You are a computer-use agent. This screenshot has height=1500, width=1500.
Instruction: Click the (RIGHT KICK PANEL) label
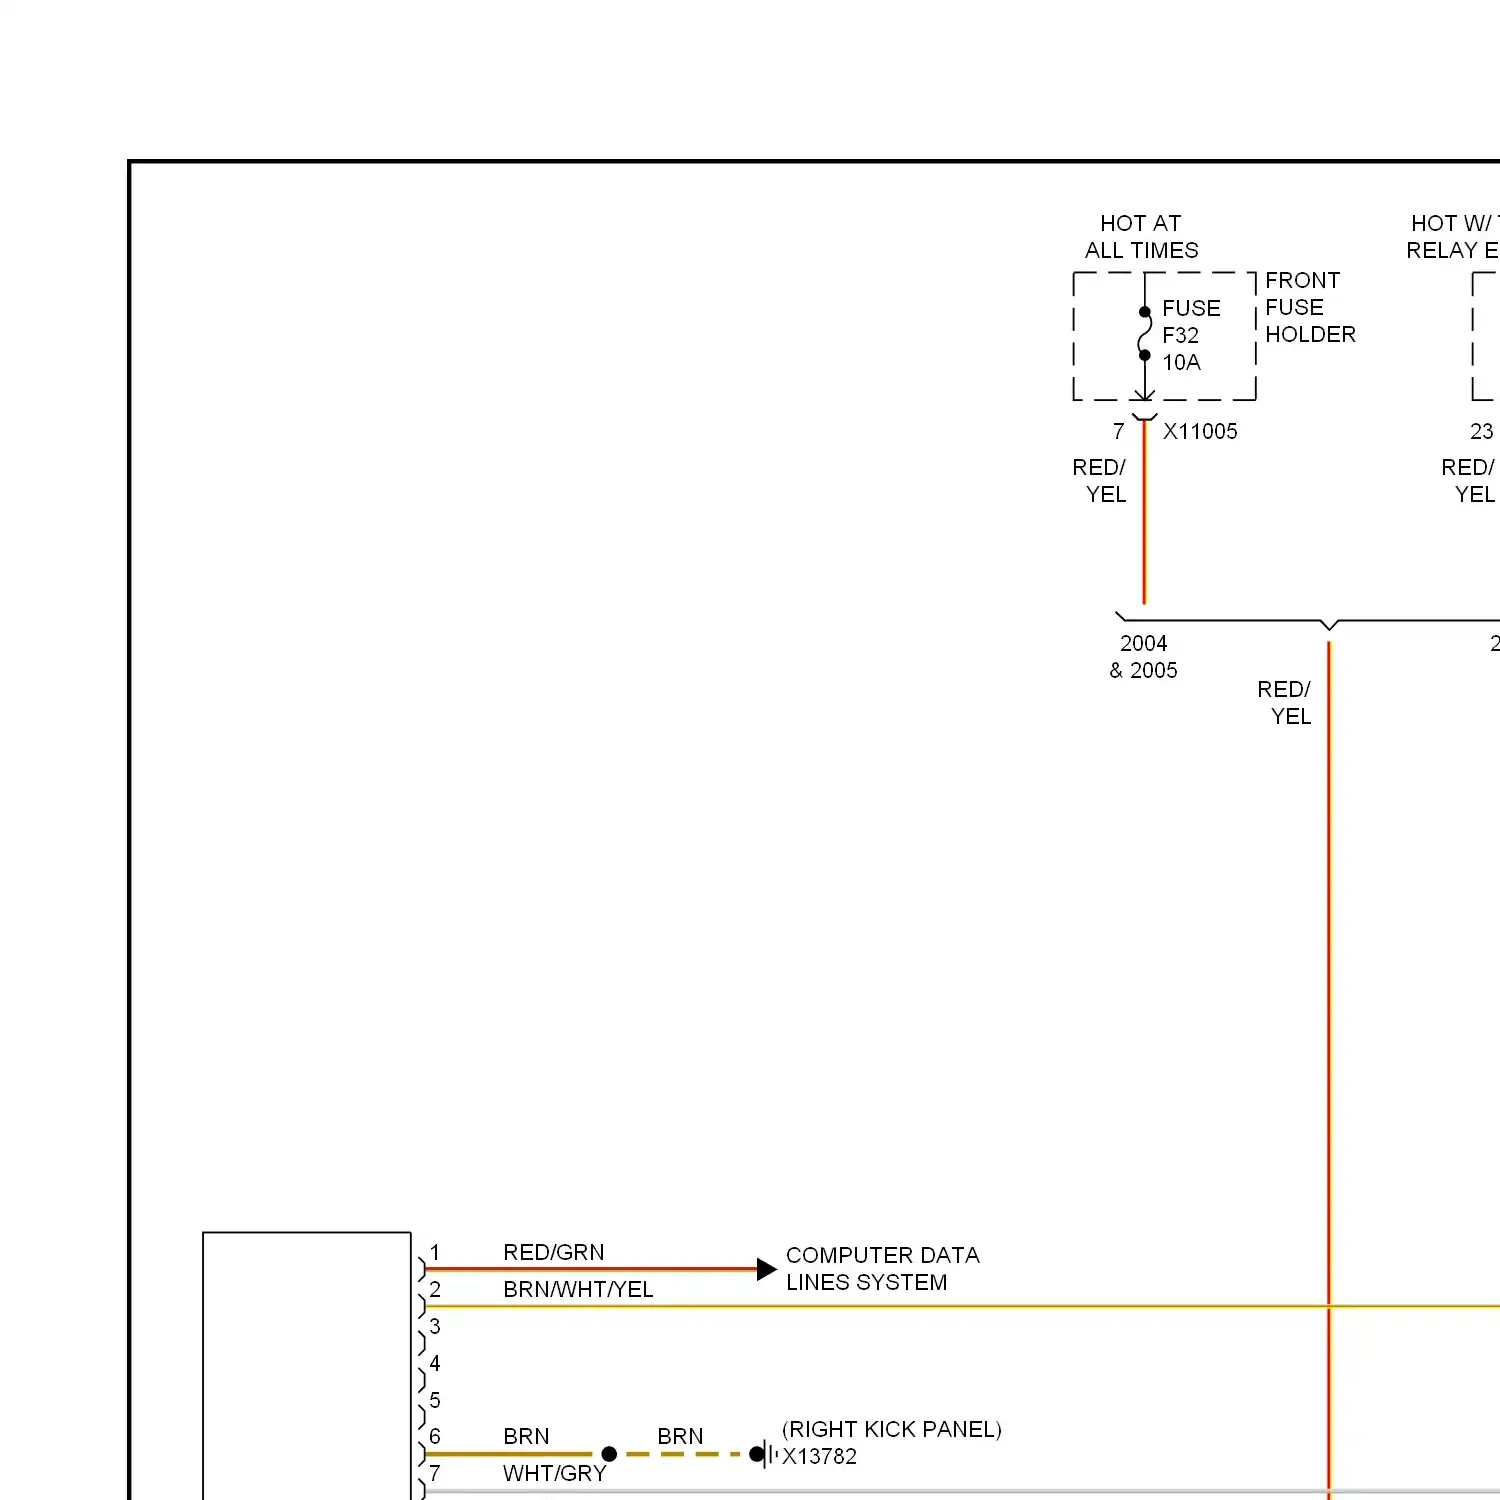[892, 1429]
